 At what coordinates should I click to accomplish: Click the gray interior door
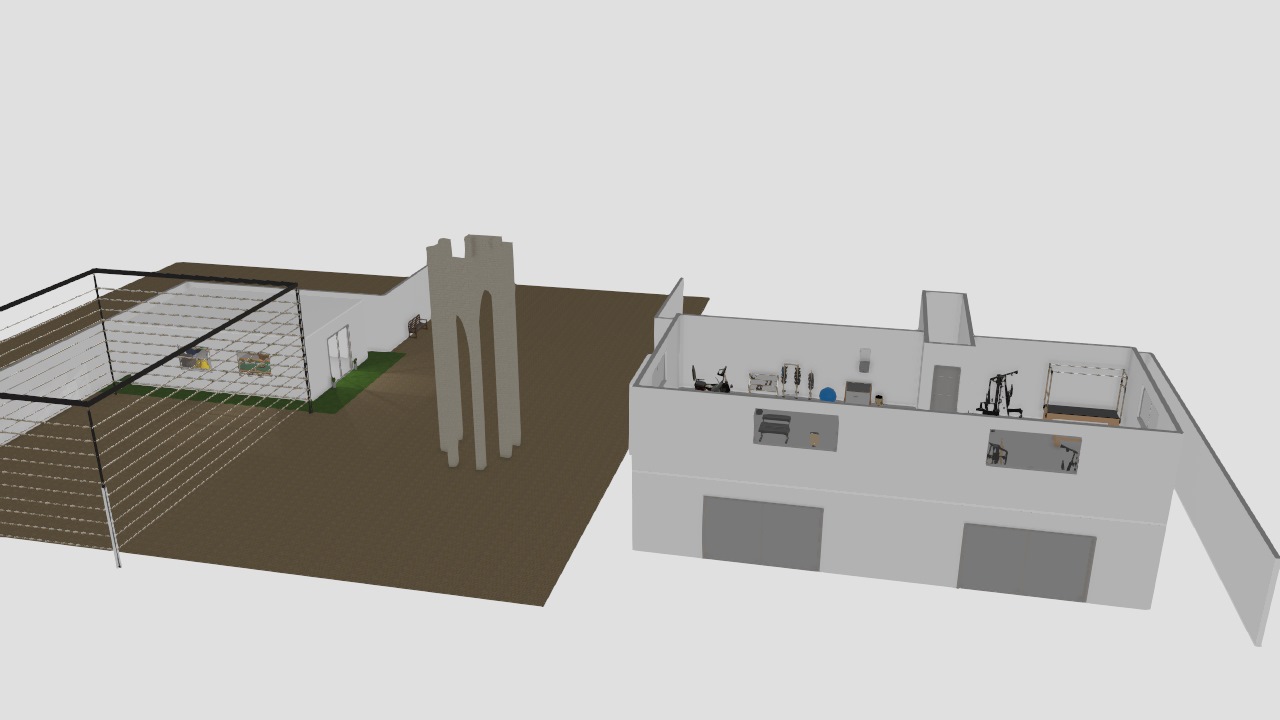click(945, 389)
